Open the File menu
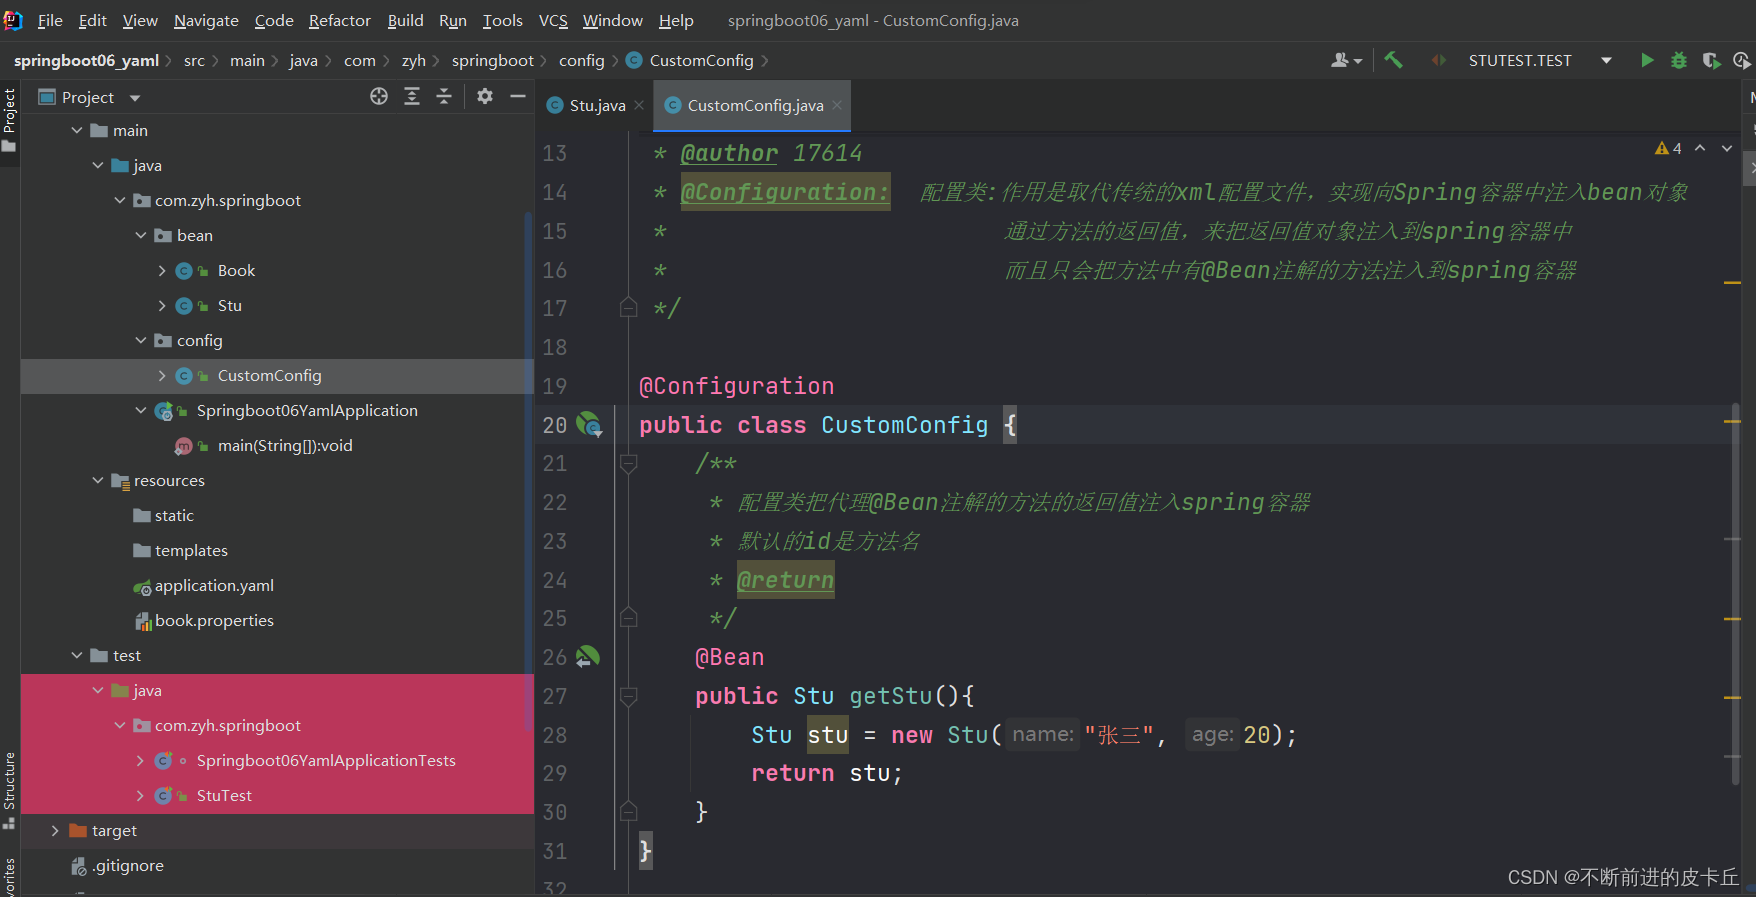The height and width of the screenshot is (897, 1756). tap(50, 20)
